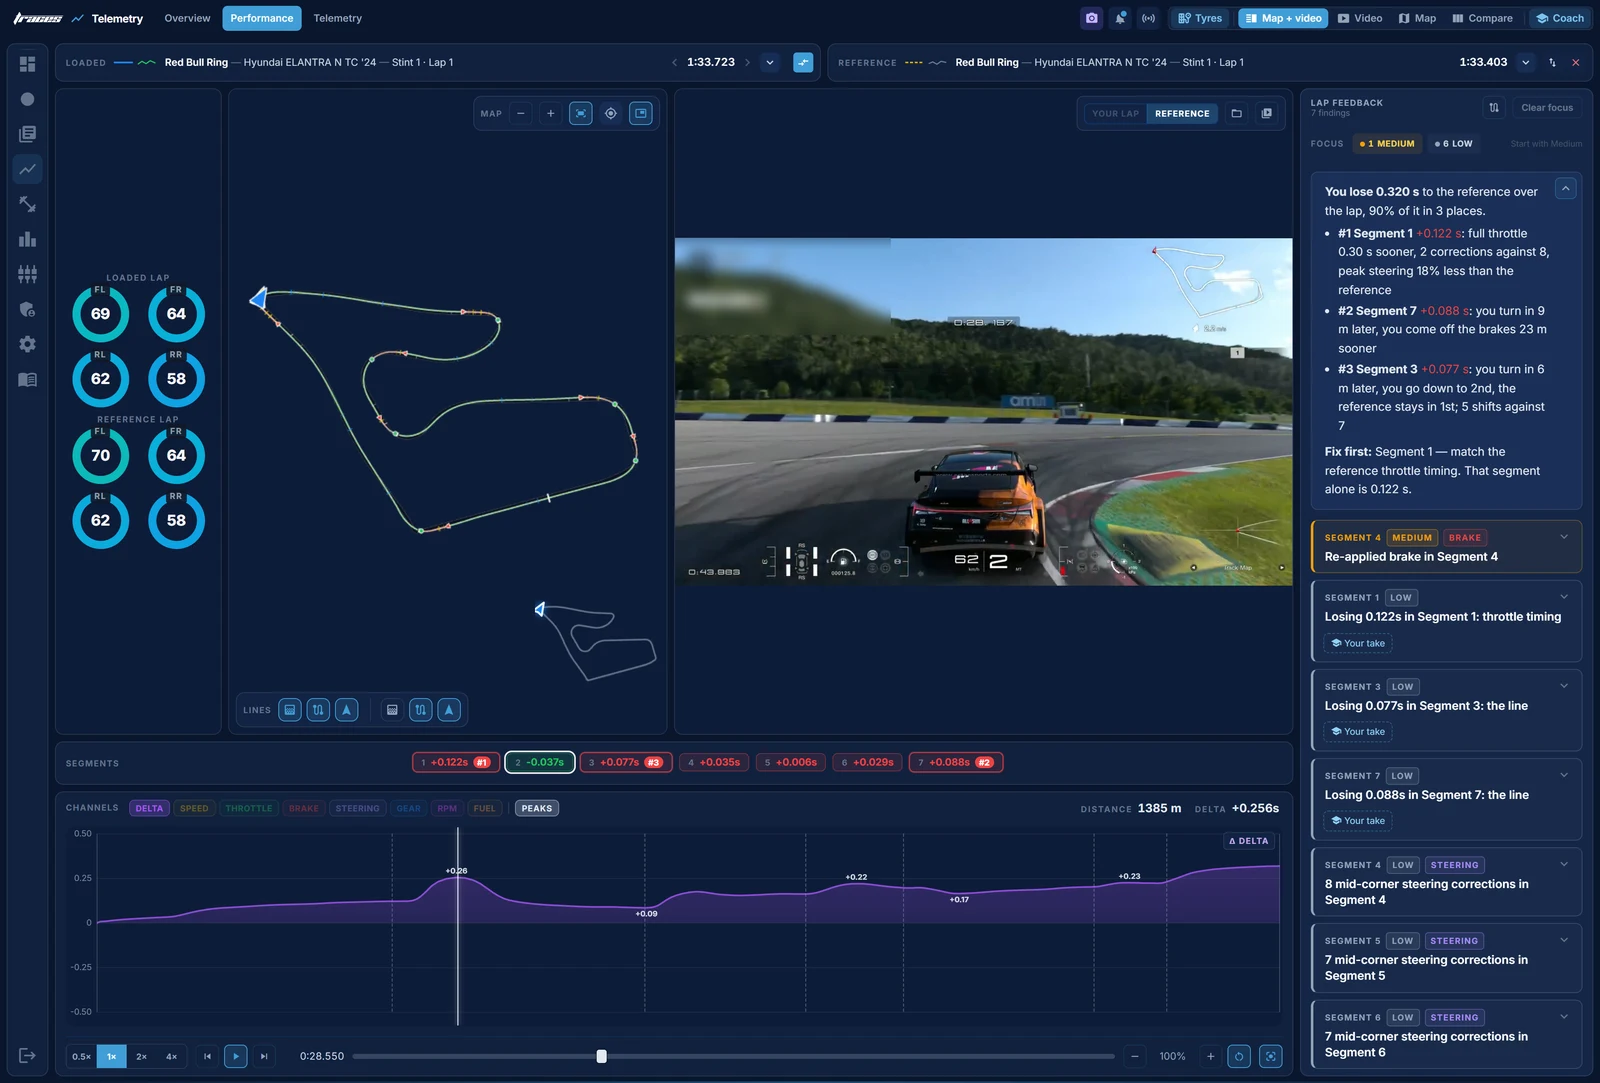The height and width of the screenshot is (1083, 1600).
Task: Expand the Segment 7 the line finding
Action: tap(1446, 799)
